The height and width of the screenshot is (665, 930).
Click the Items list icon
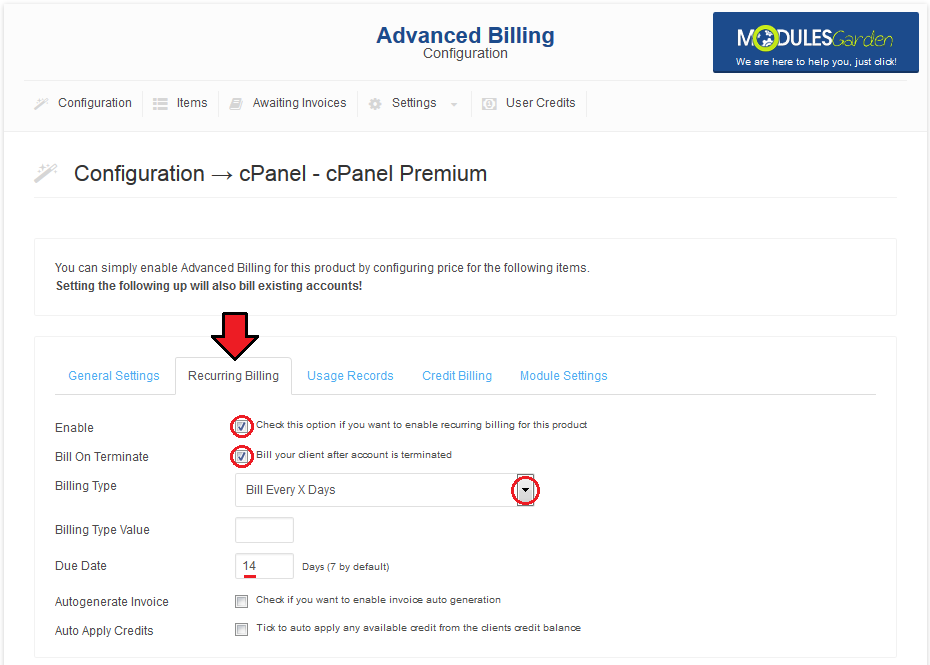(160, 104)
